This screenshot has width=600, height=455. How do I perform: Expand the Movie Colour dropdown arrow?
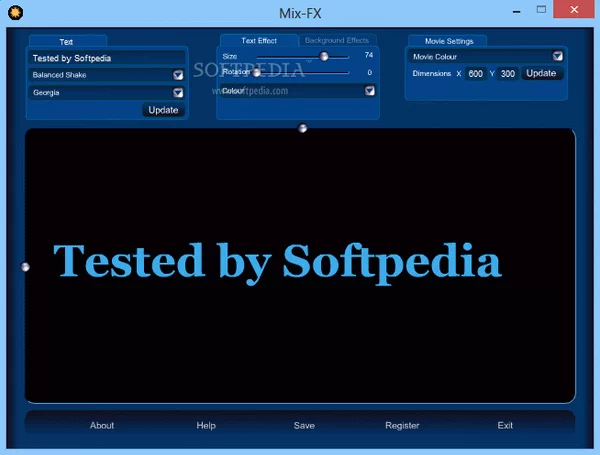(x=558, y=56)
